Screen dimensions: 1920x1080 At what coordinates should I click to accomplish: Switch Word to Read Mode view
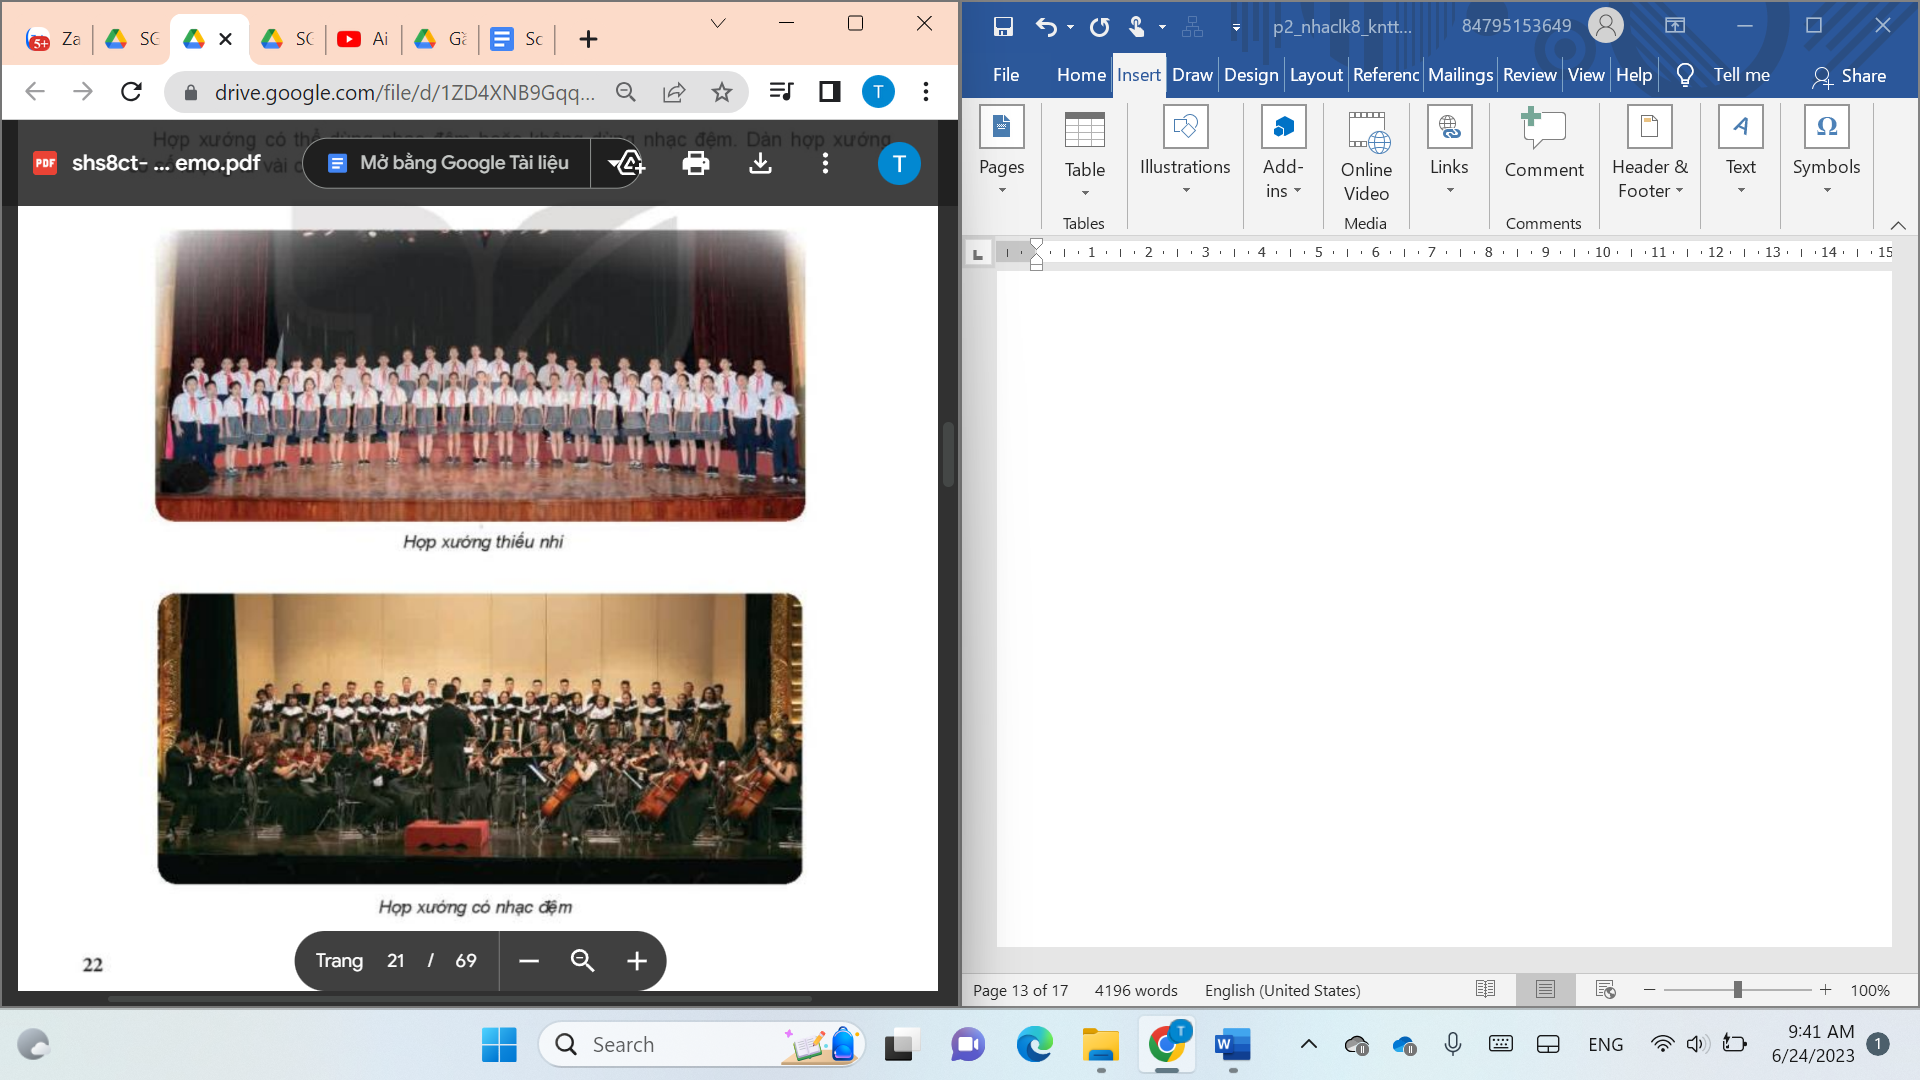click(x=1486, y=989)
